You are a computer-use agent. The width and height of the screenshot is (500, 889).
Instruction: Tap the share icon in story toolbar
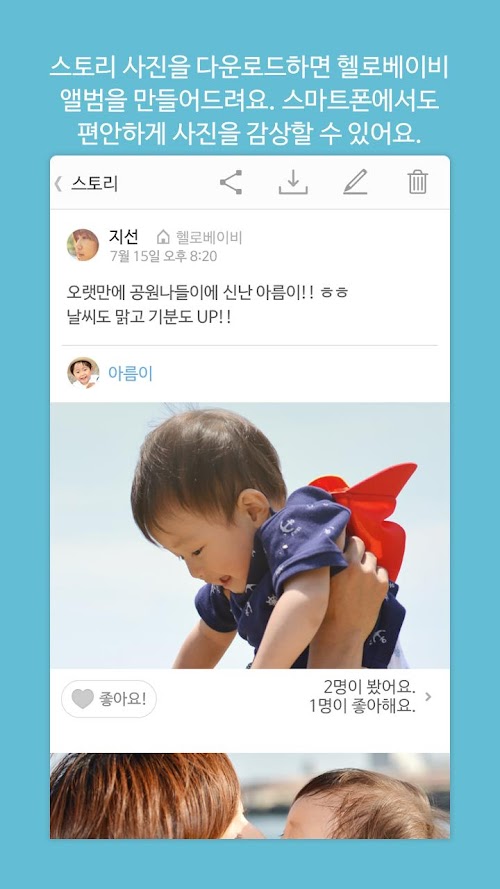click(231, 183)
